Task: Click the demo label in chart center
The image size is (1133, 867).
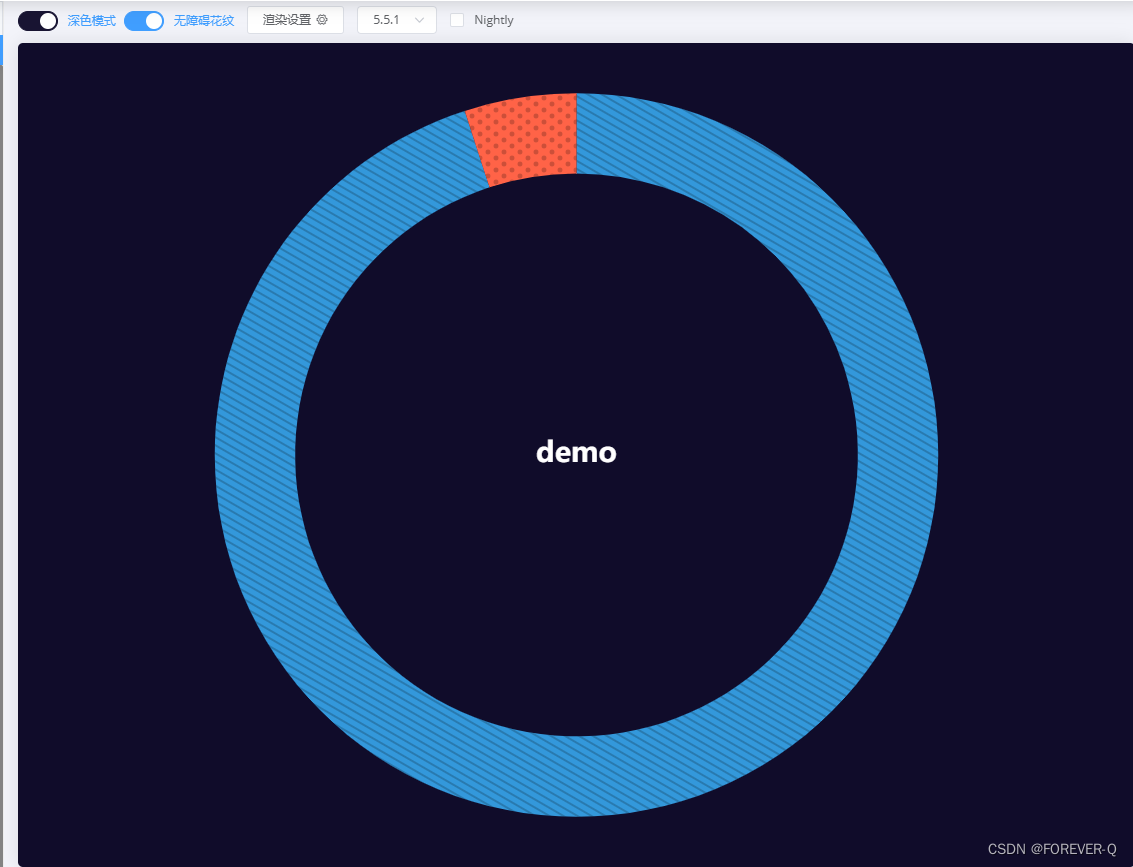Action: click(x=576, y=452)
